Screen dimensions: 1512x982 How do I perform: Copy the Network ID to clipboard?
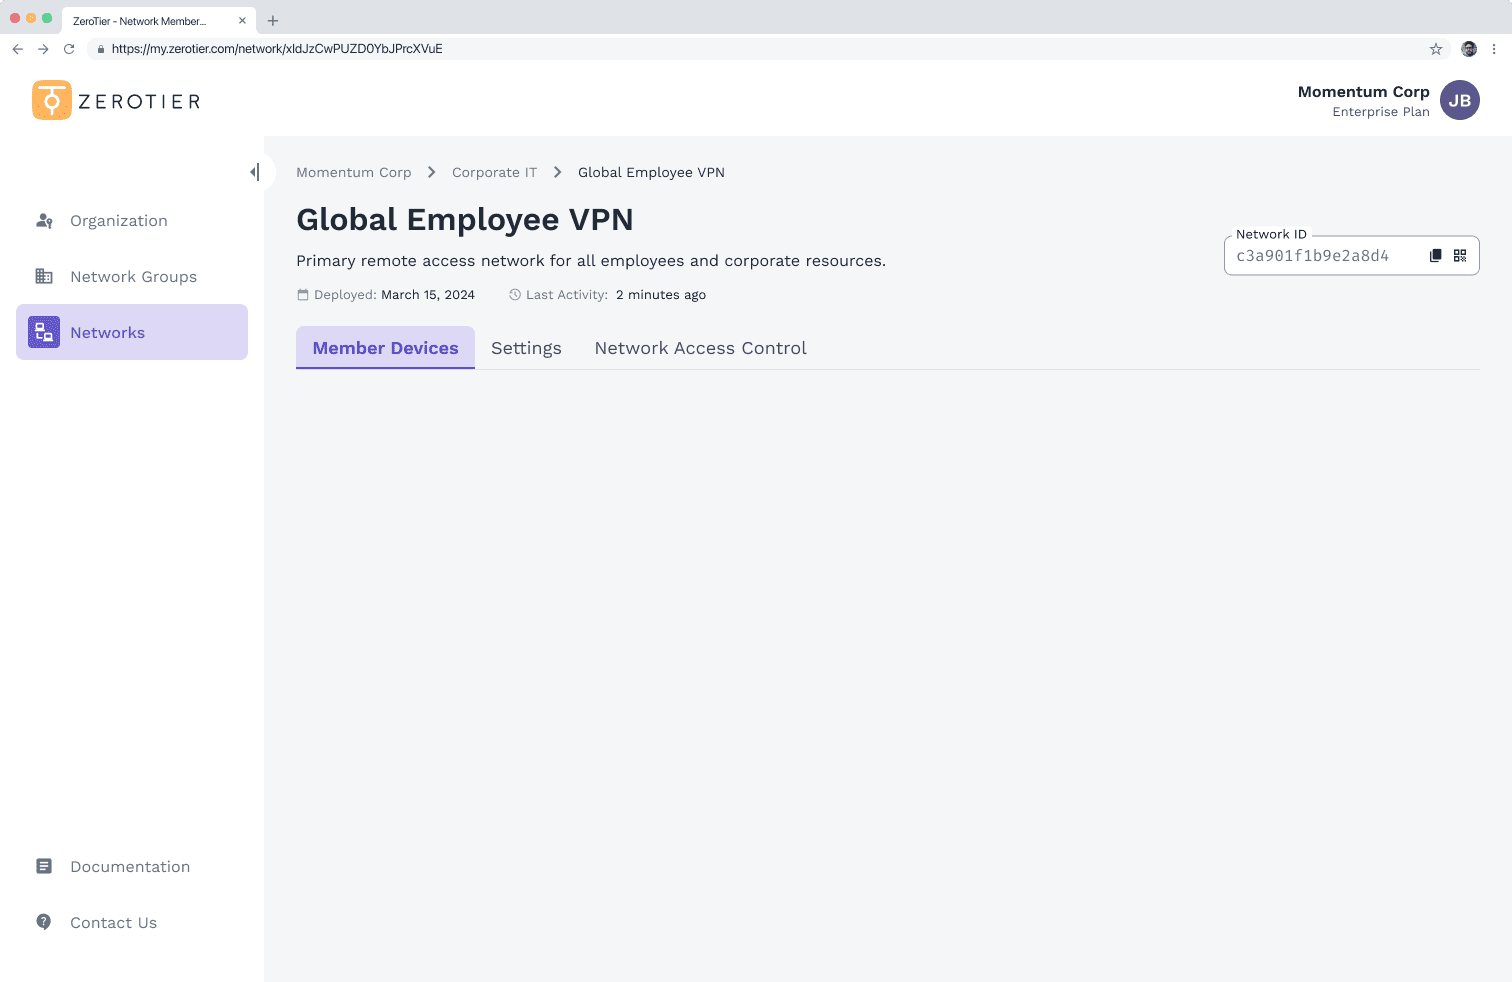tap(1435, 256)
